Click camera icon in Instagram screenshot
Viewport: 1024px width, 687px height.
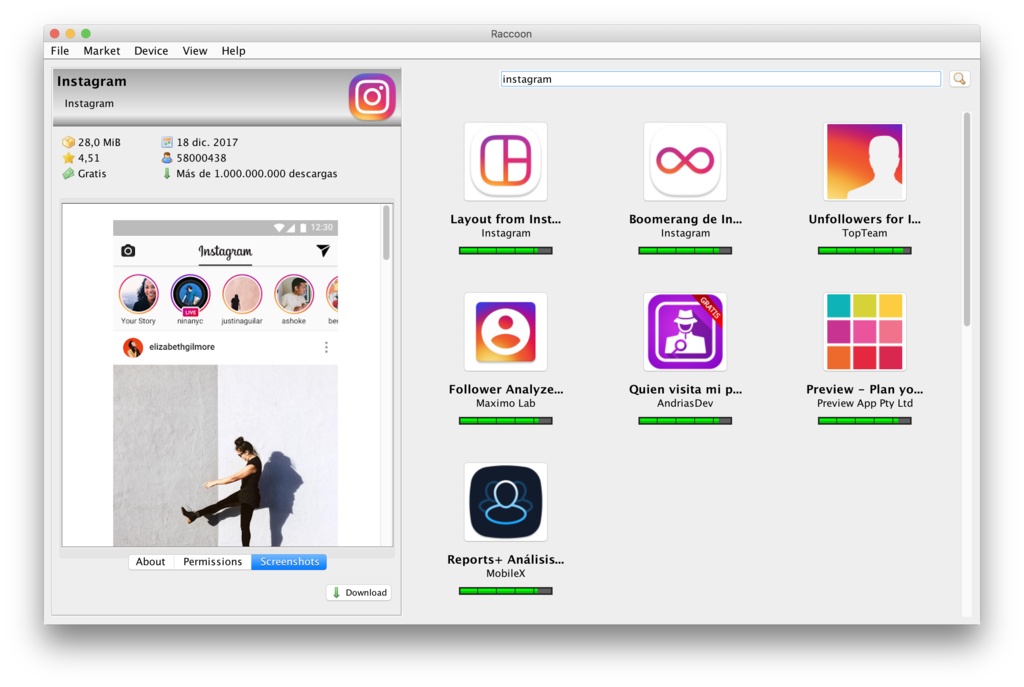pyautogui.click(x=128, y=251)
